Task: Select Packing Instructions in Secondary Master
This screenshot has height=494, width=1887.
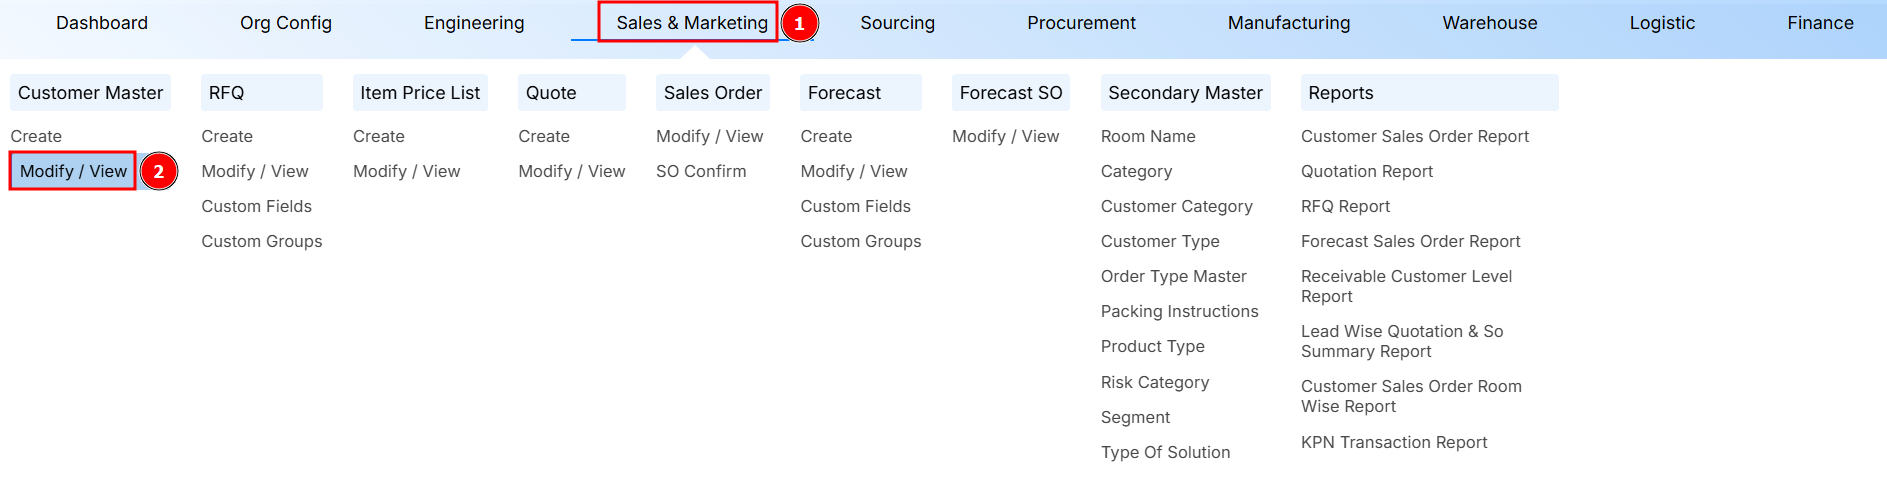Action: click(1179, 311)
